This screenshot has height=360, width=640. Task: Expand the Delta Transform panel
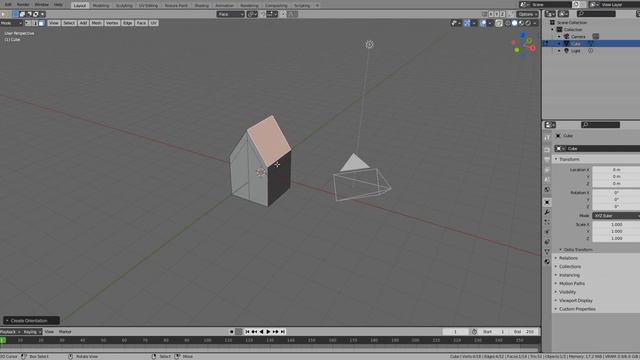(578, 249)
